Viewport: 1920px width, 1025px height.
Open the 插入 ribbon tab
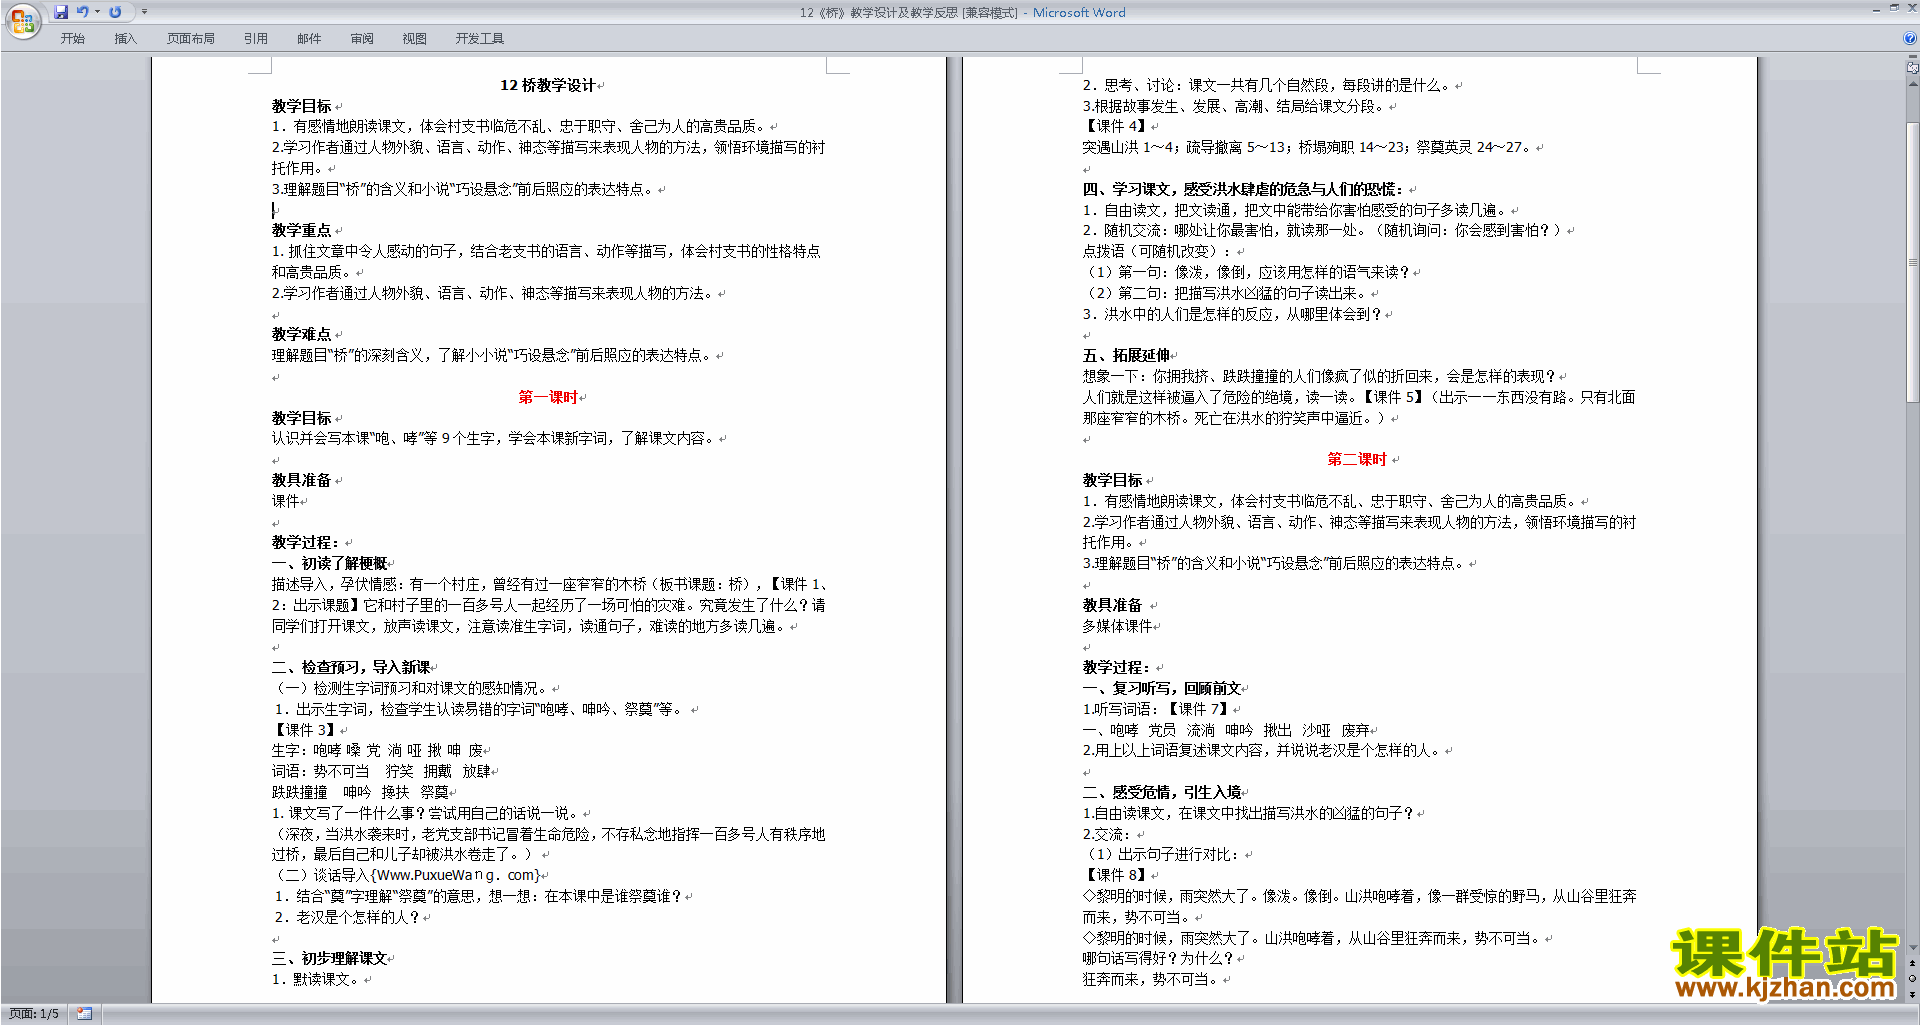pos(125,39)
